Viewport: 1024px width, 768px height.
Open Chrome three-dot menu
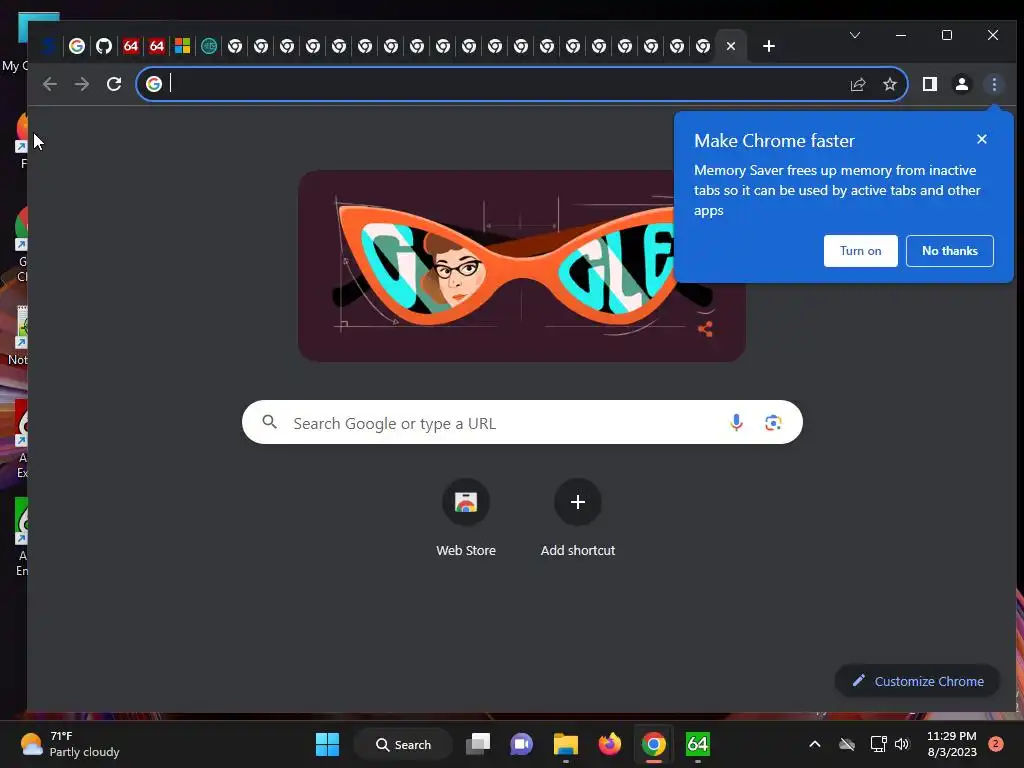point(994,84)
